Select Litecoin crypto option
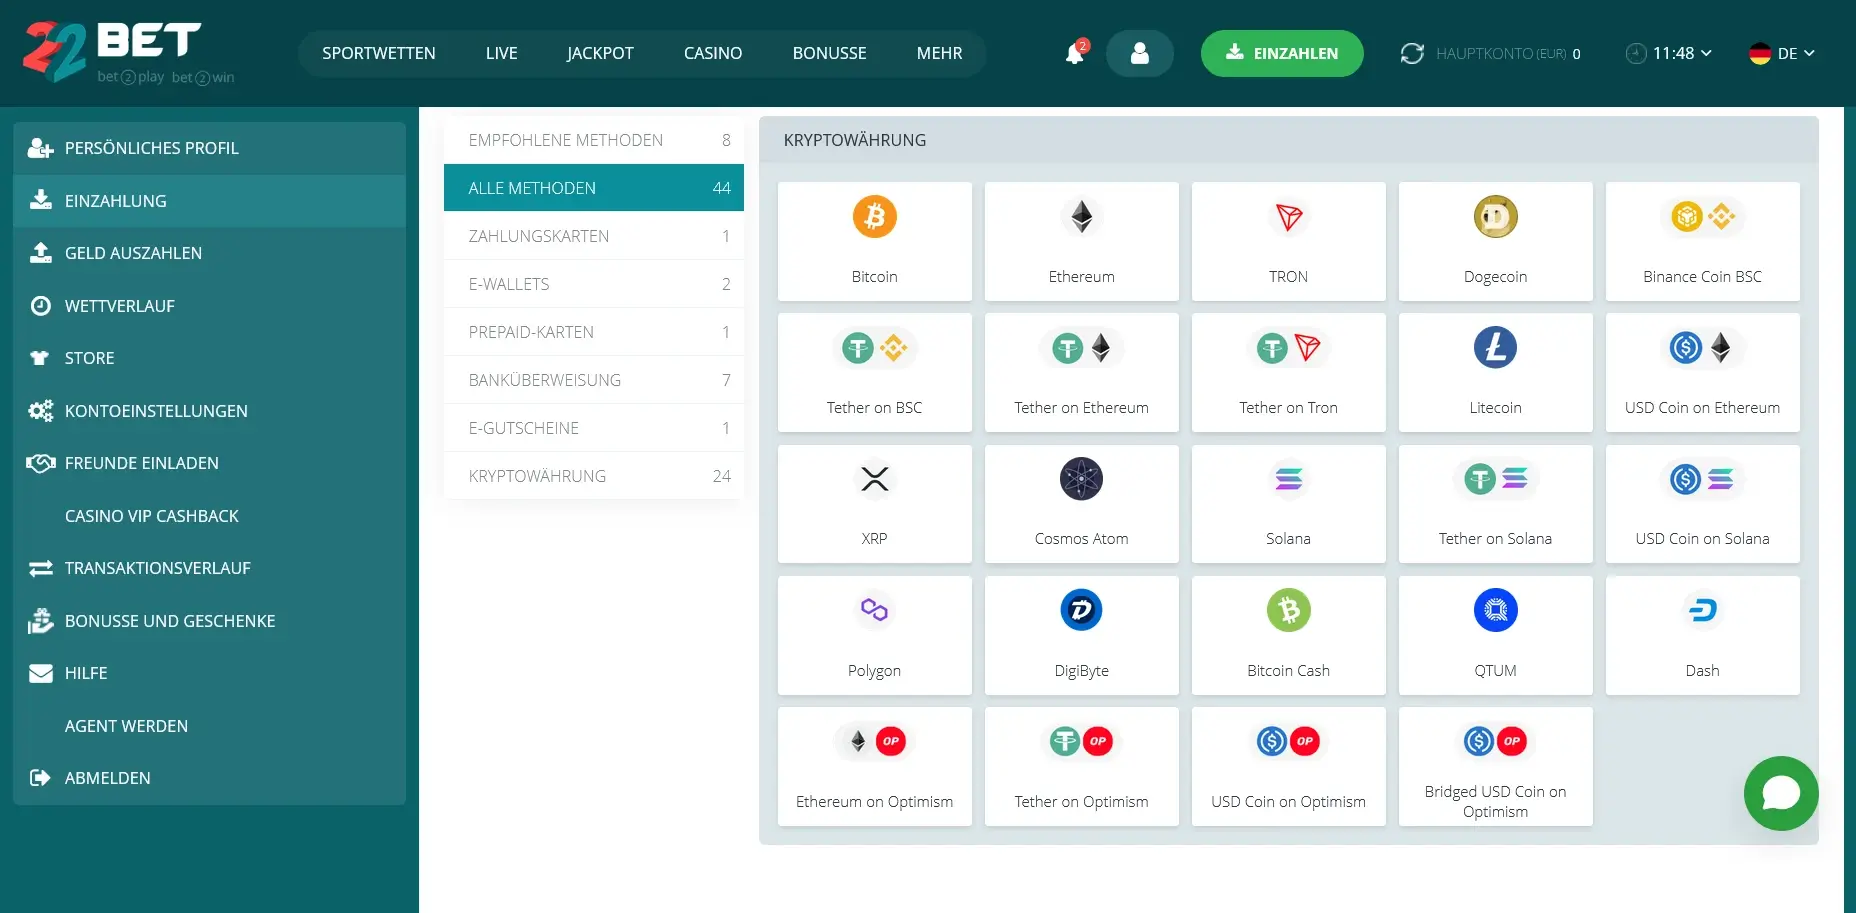 pyautogui.click(x=1495, y=372)
